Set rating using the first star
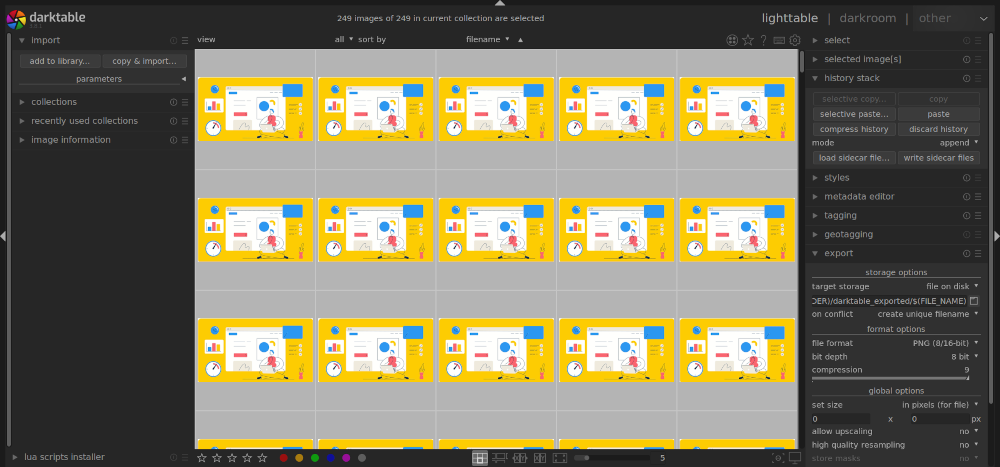This screenshot has width=1000, height=467. coord(202,457)
